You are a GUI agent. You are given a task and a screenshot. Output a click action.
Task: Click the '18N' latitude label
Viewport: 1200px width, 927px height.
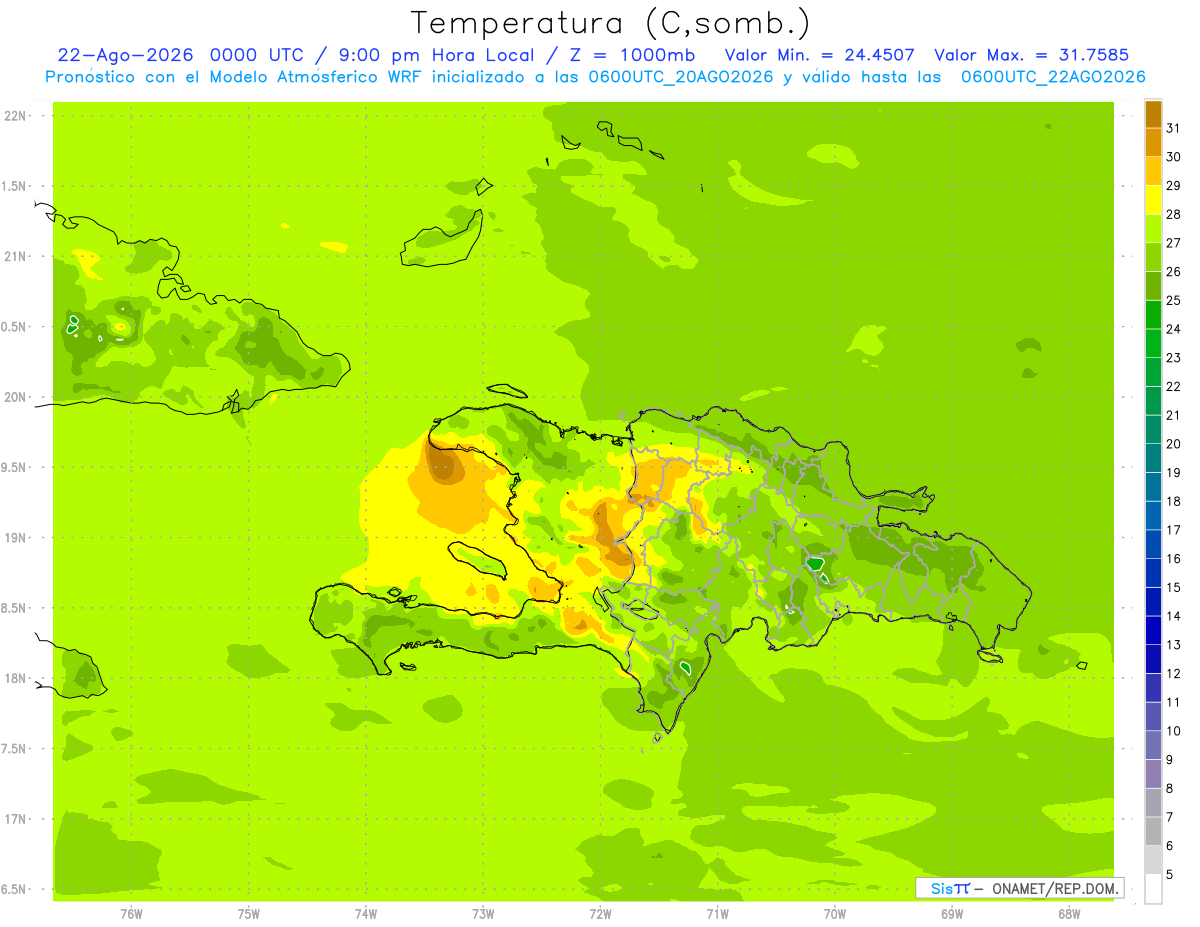[x=14, y=679]
